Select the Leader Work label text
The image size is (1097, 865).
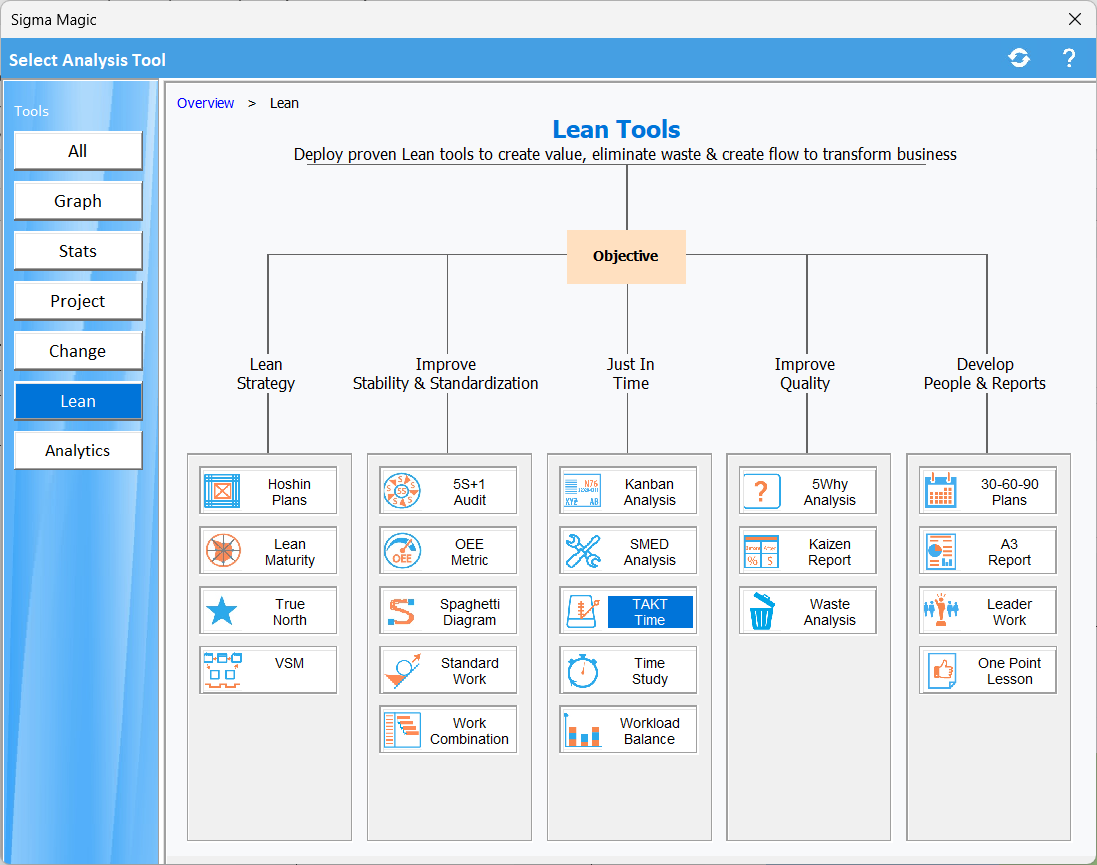(1010, 612)
